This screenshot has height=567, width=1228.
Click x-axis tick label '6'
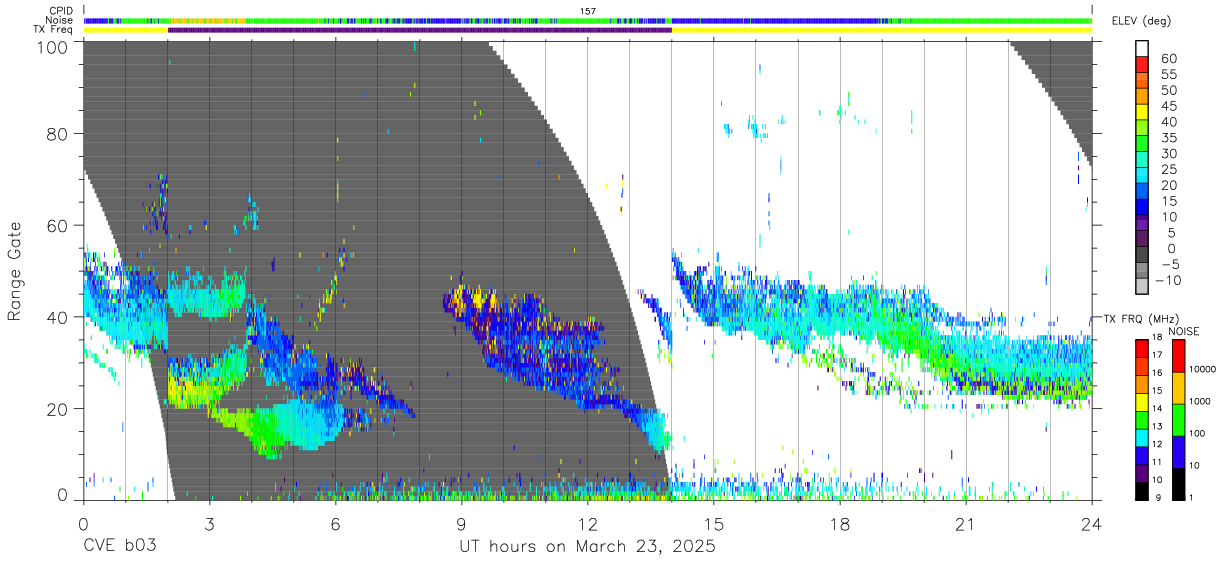[x=335, y=524]
